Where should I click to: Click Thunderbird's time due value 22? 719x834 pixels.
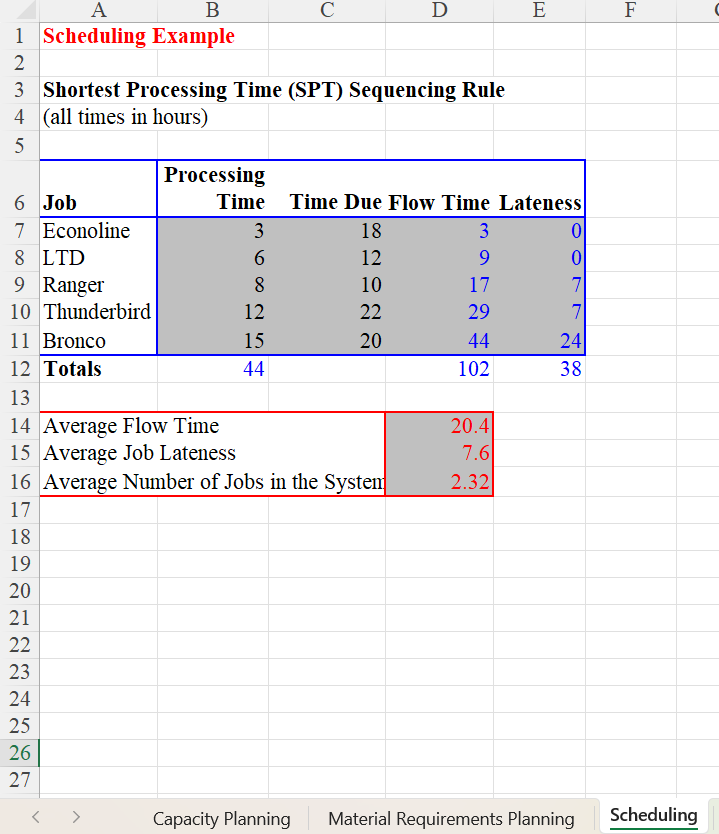pyautogui.click(x=327, y=312)
